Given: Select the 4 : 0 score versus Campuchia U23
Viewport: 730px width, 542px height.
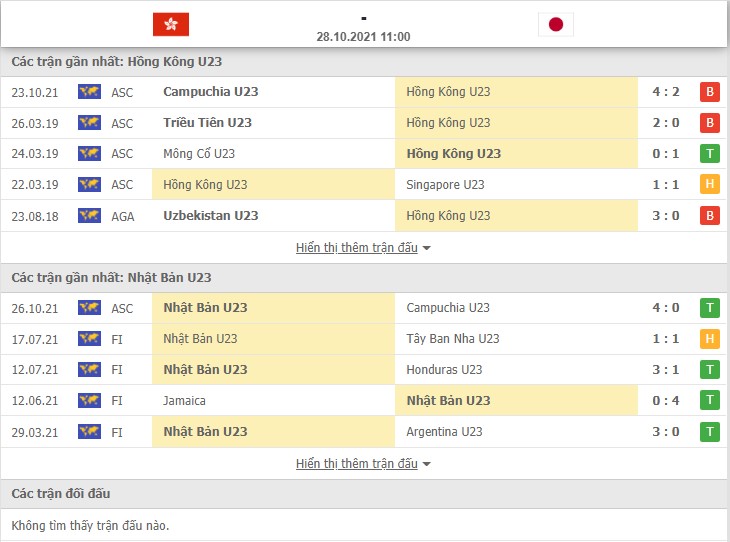Looking at the screenshot, I should (x=666, y=308).
